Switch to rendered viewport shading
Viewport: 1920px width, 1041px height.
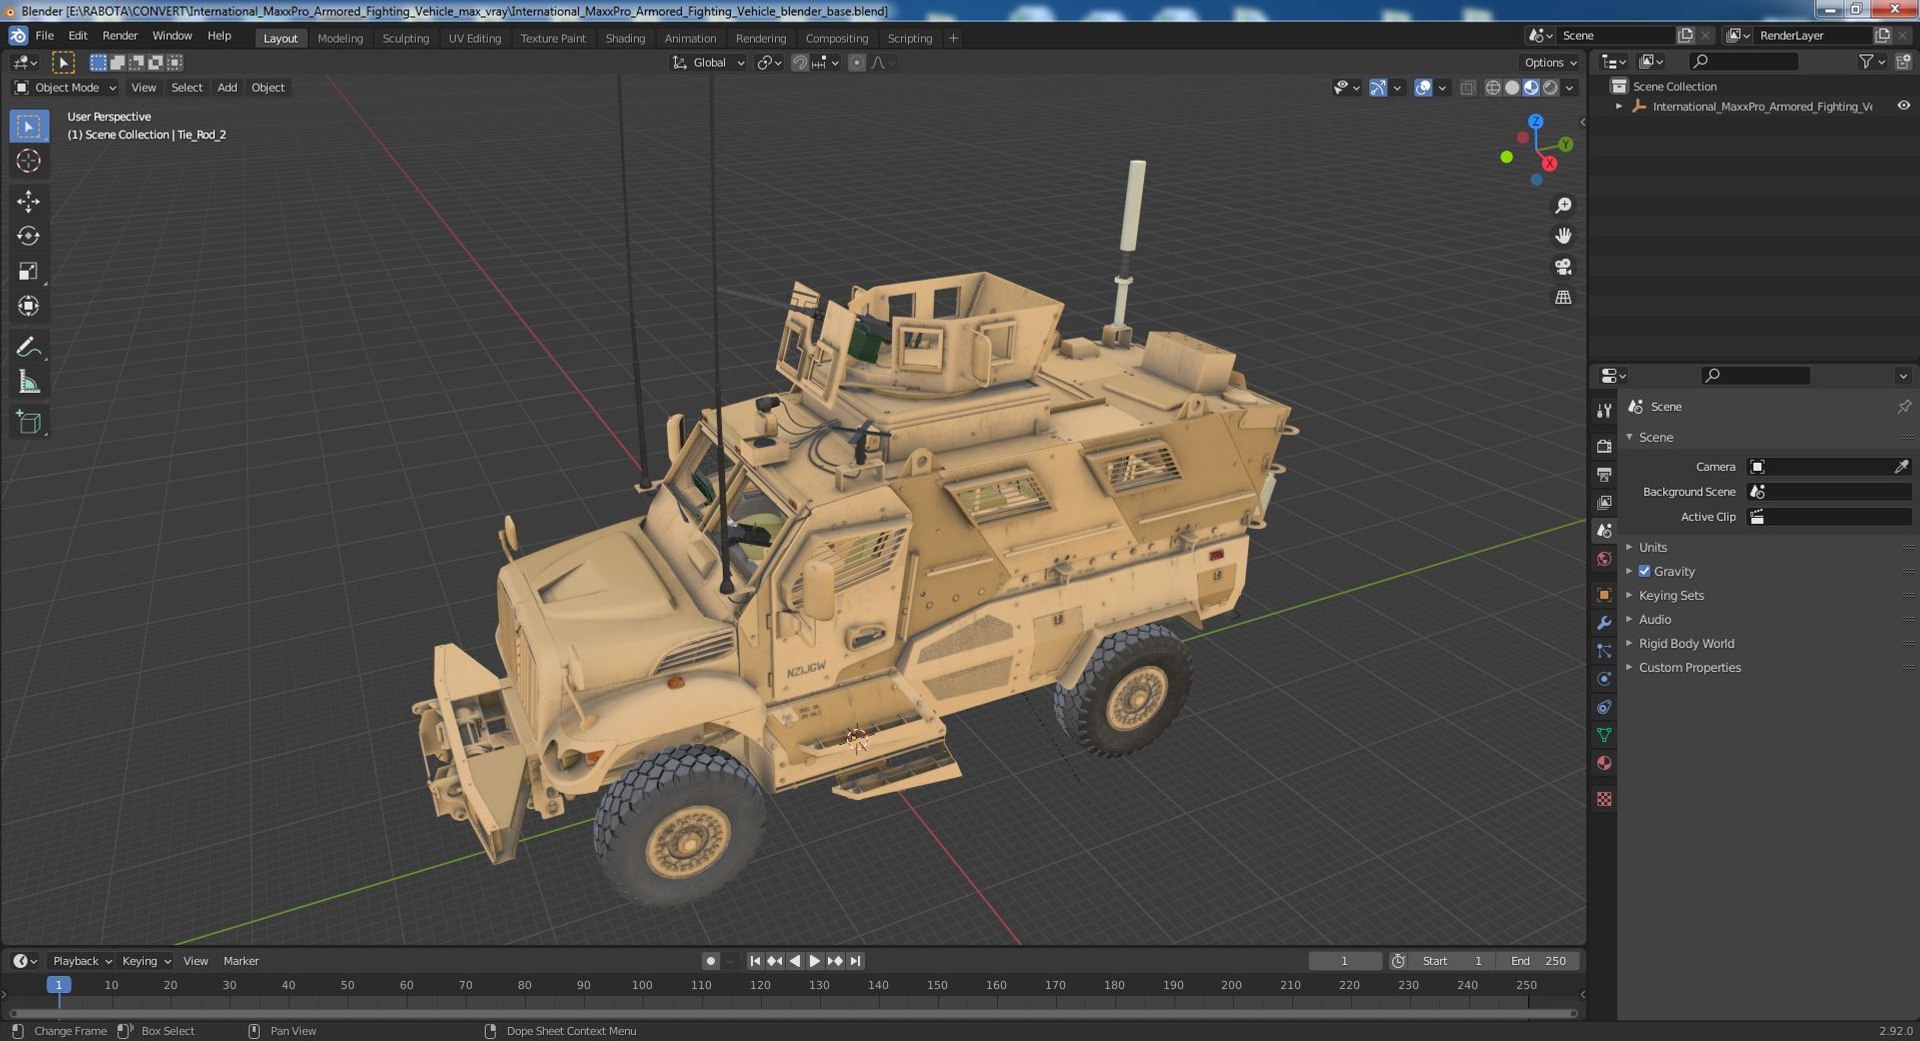click(x=1550, y=88)
